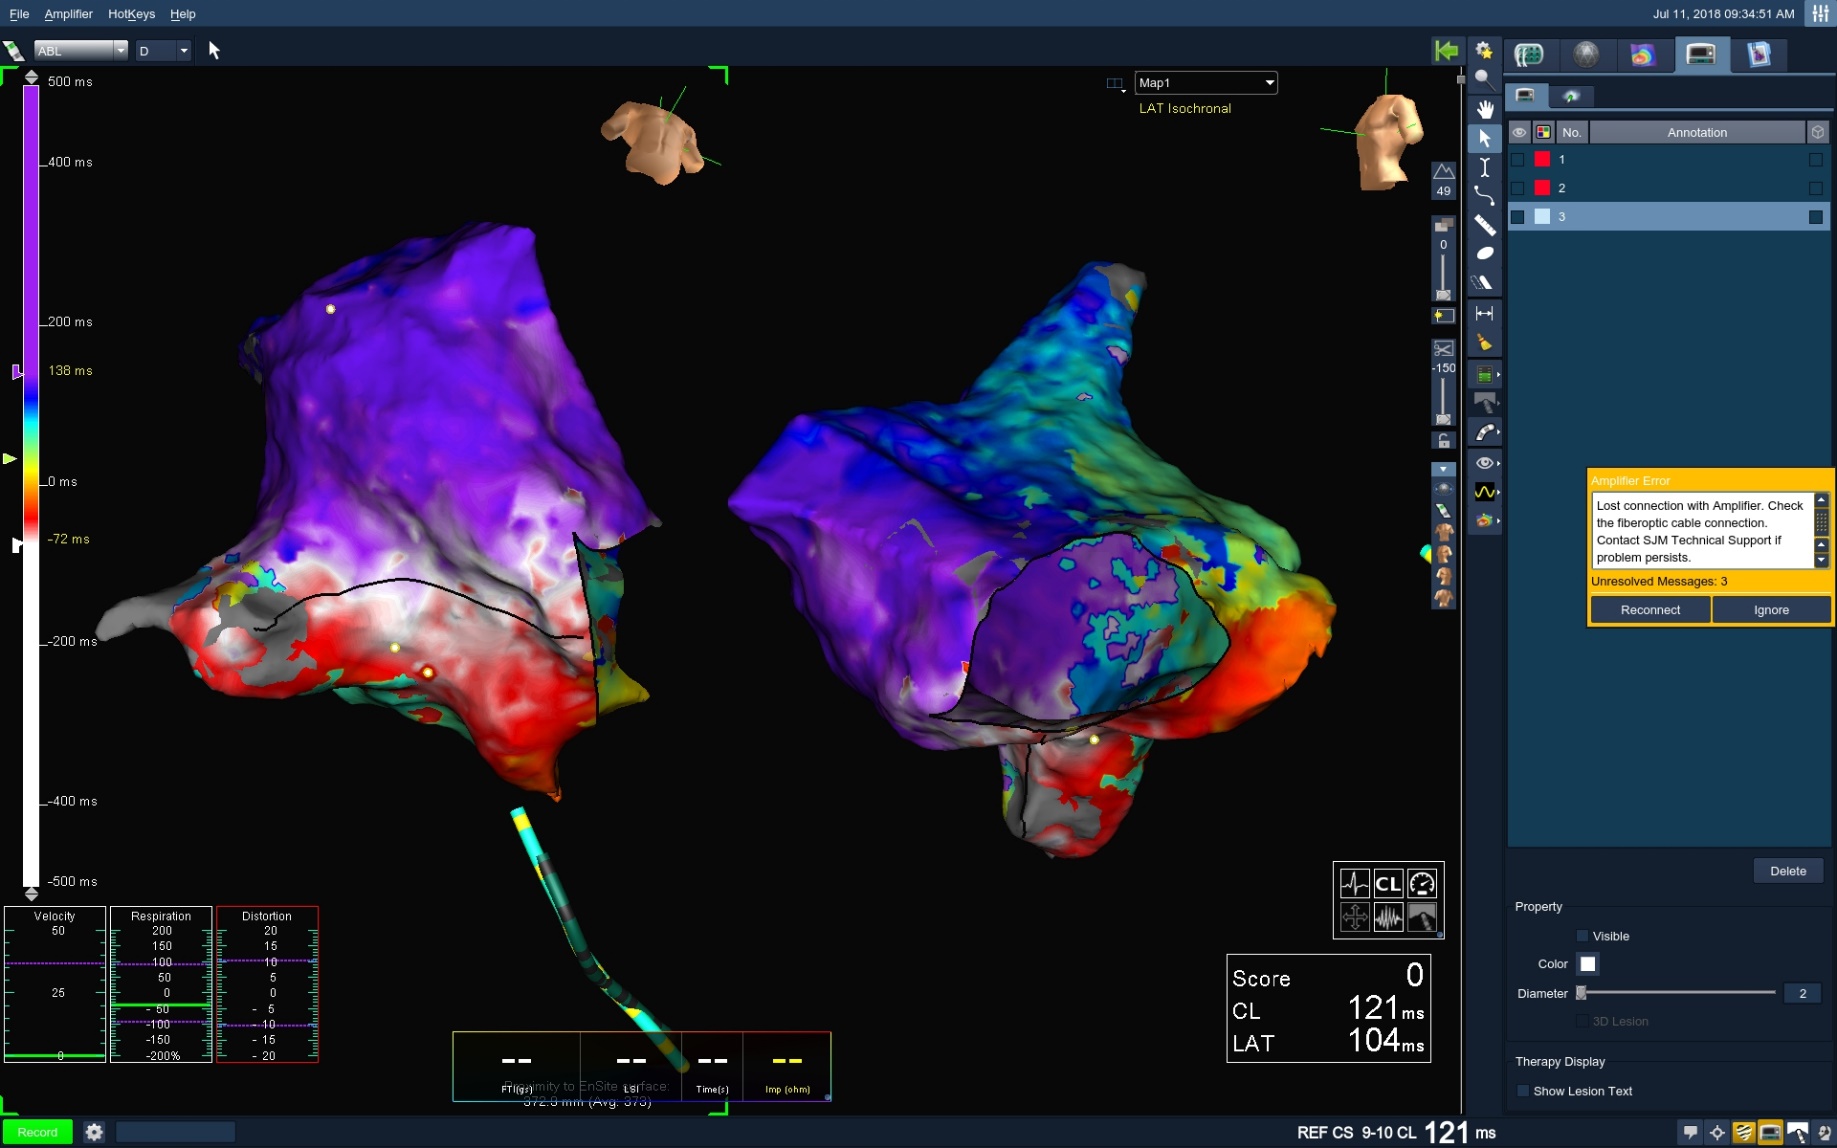Viewport: 1837px width, 1148px height.
Task: Select the magnifying glass zoom tool
Action: click(x=1484, y=79)
